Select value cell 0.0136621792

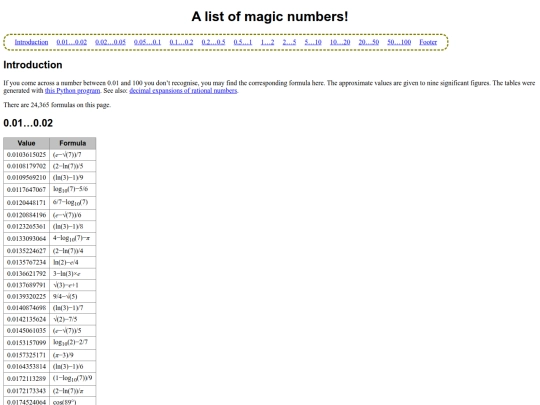[x=27, y=273]
